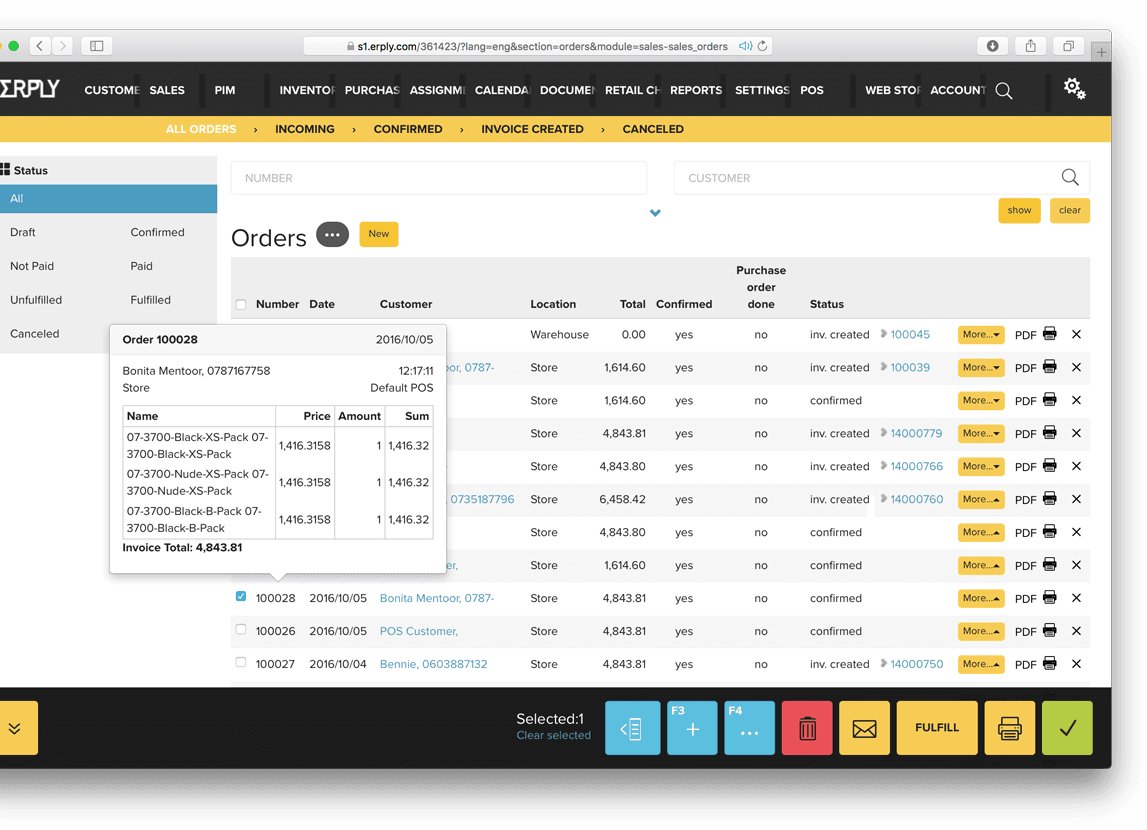Create a New order
1147x830 pixels.
click(x=379, y=234)
